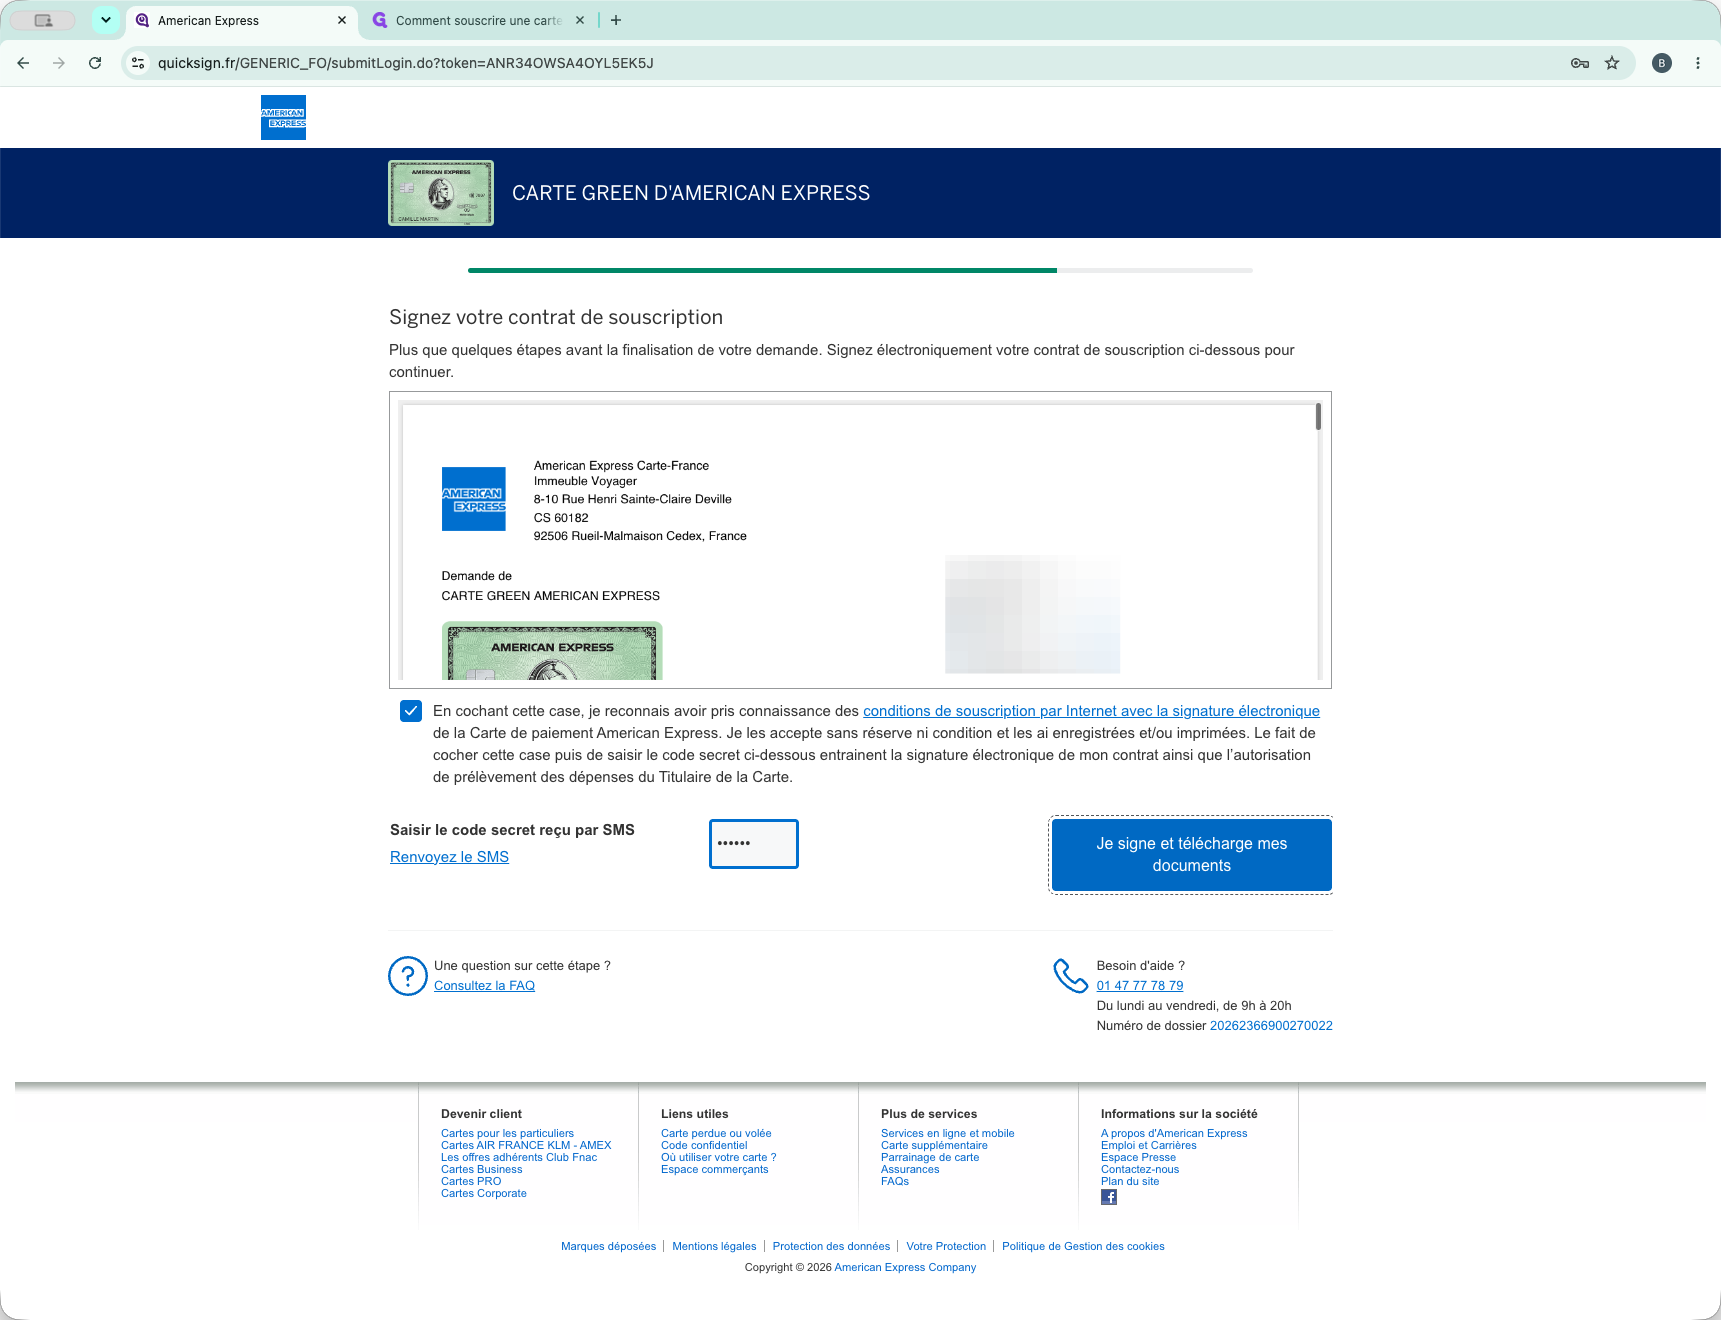
Task: Click the address bar URL
Action: [406, 63]
